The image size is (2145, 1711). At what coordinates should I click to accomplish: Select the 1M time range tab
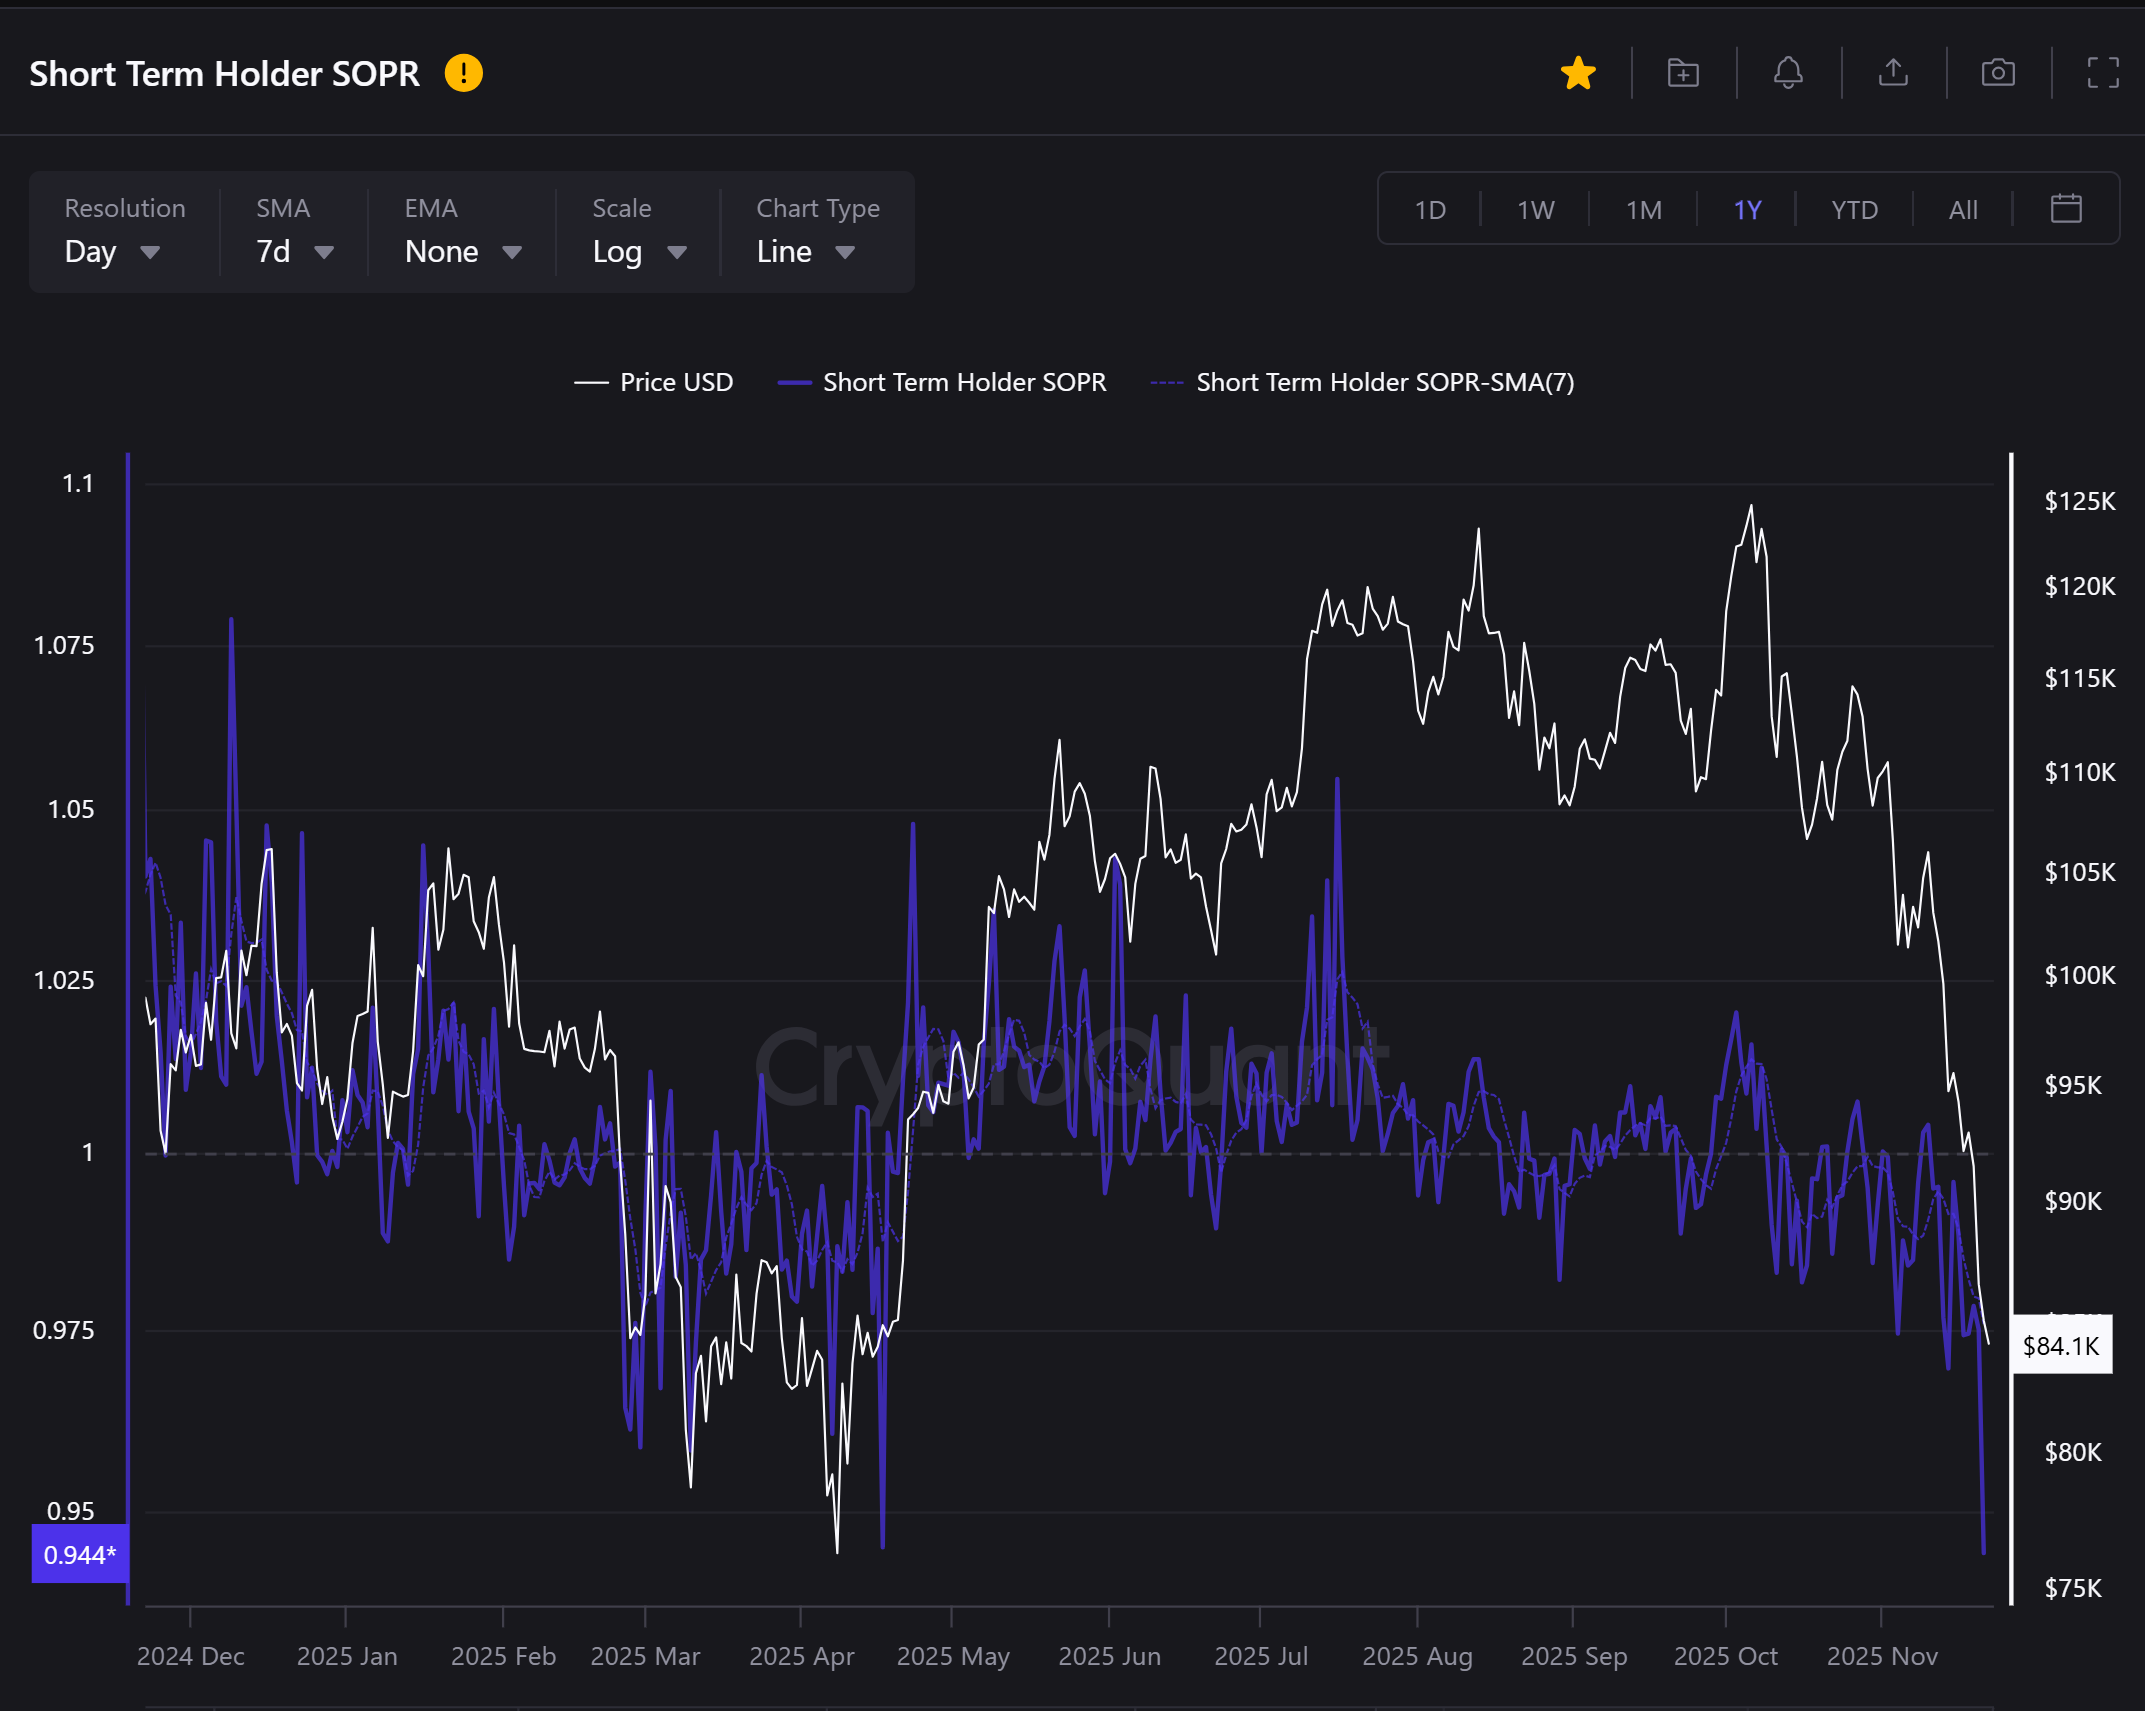pos(1643,210)
